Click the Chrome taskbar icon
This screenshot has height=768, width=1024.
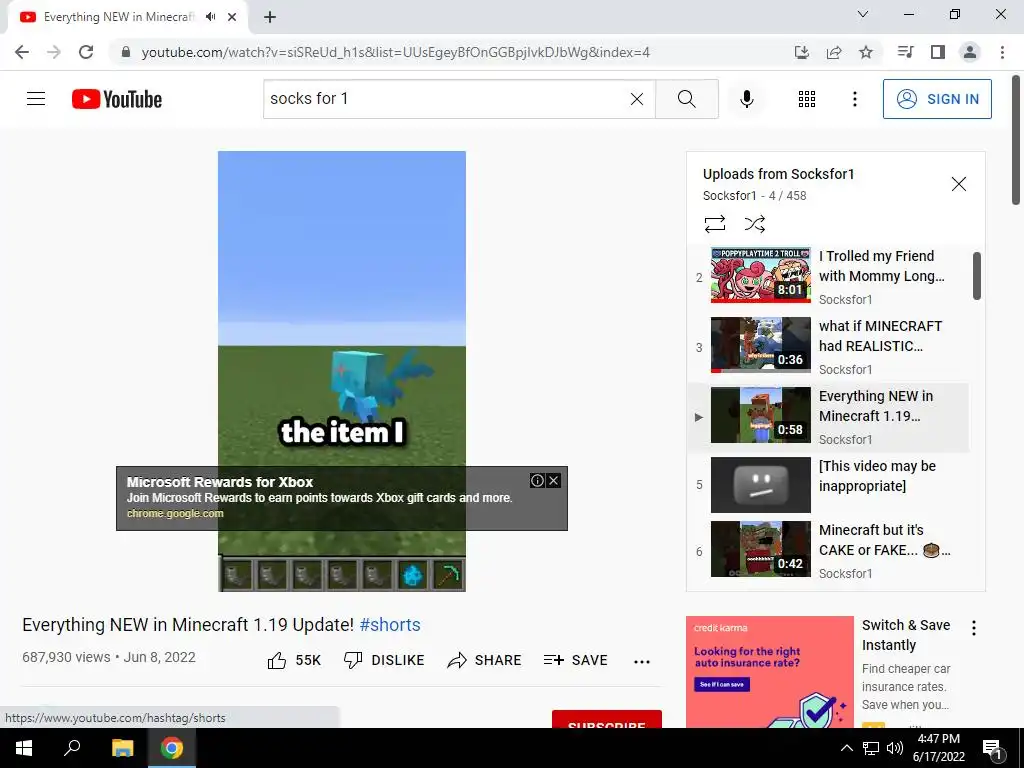pos(172,748)
